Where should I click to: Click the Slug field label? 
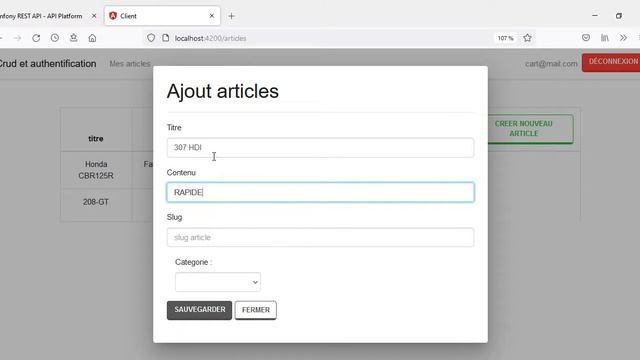point(174,217)
